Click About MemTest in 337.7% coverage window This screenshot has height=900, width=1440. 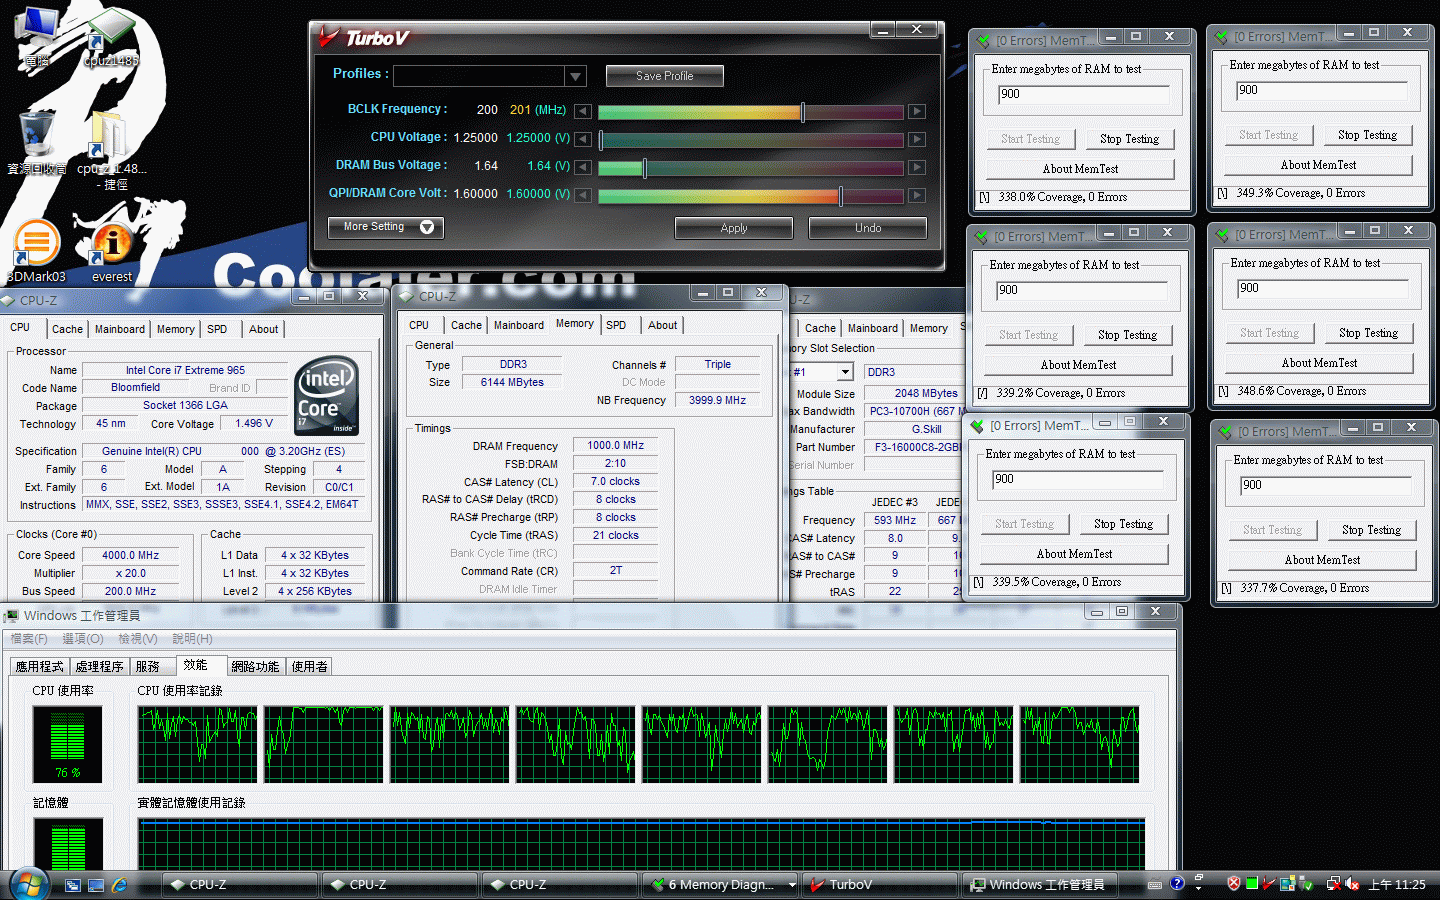click(x=1322, y=560)
